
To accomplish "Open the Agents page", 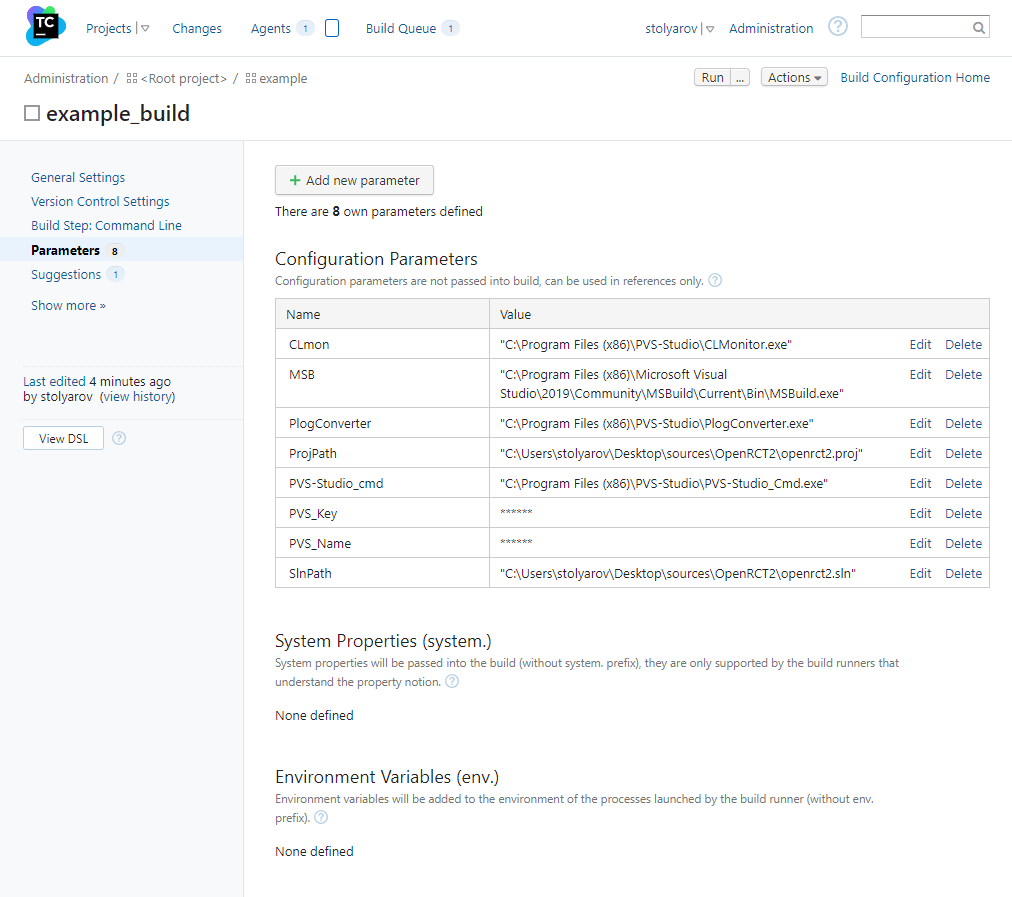I will coord(270,28).
